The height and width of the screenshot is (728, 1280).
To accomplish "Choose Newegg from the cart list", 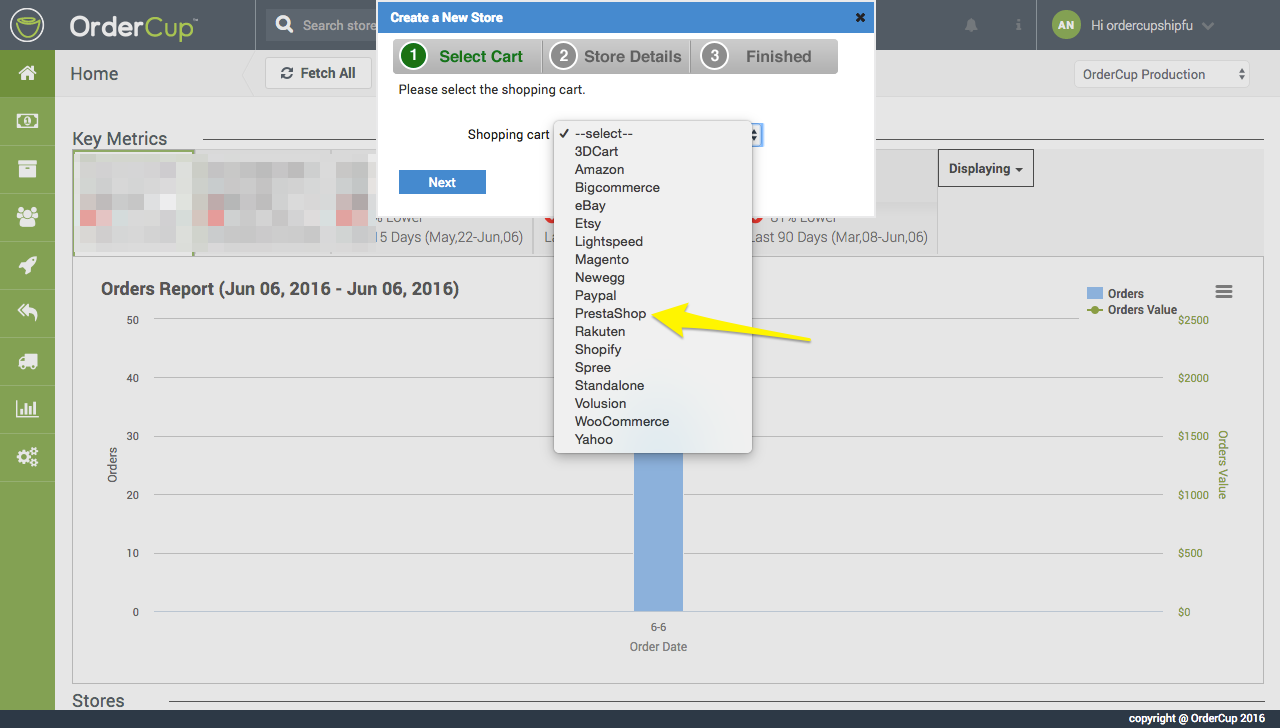I will [653, 277].
